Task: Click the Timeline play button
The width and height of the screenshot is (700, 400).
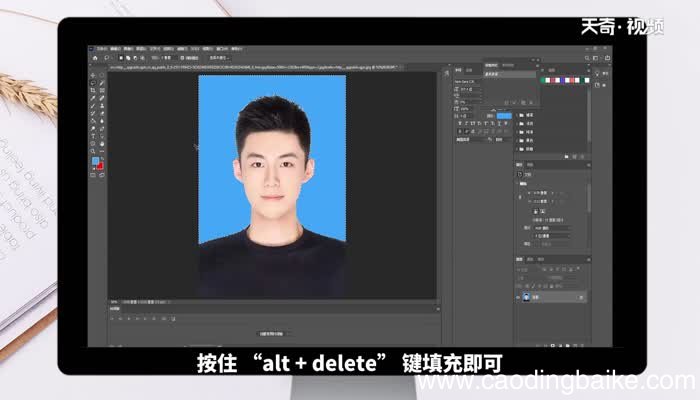Action: coord(129,319)
